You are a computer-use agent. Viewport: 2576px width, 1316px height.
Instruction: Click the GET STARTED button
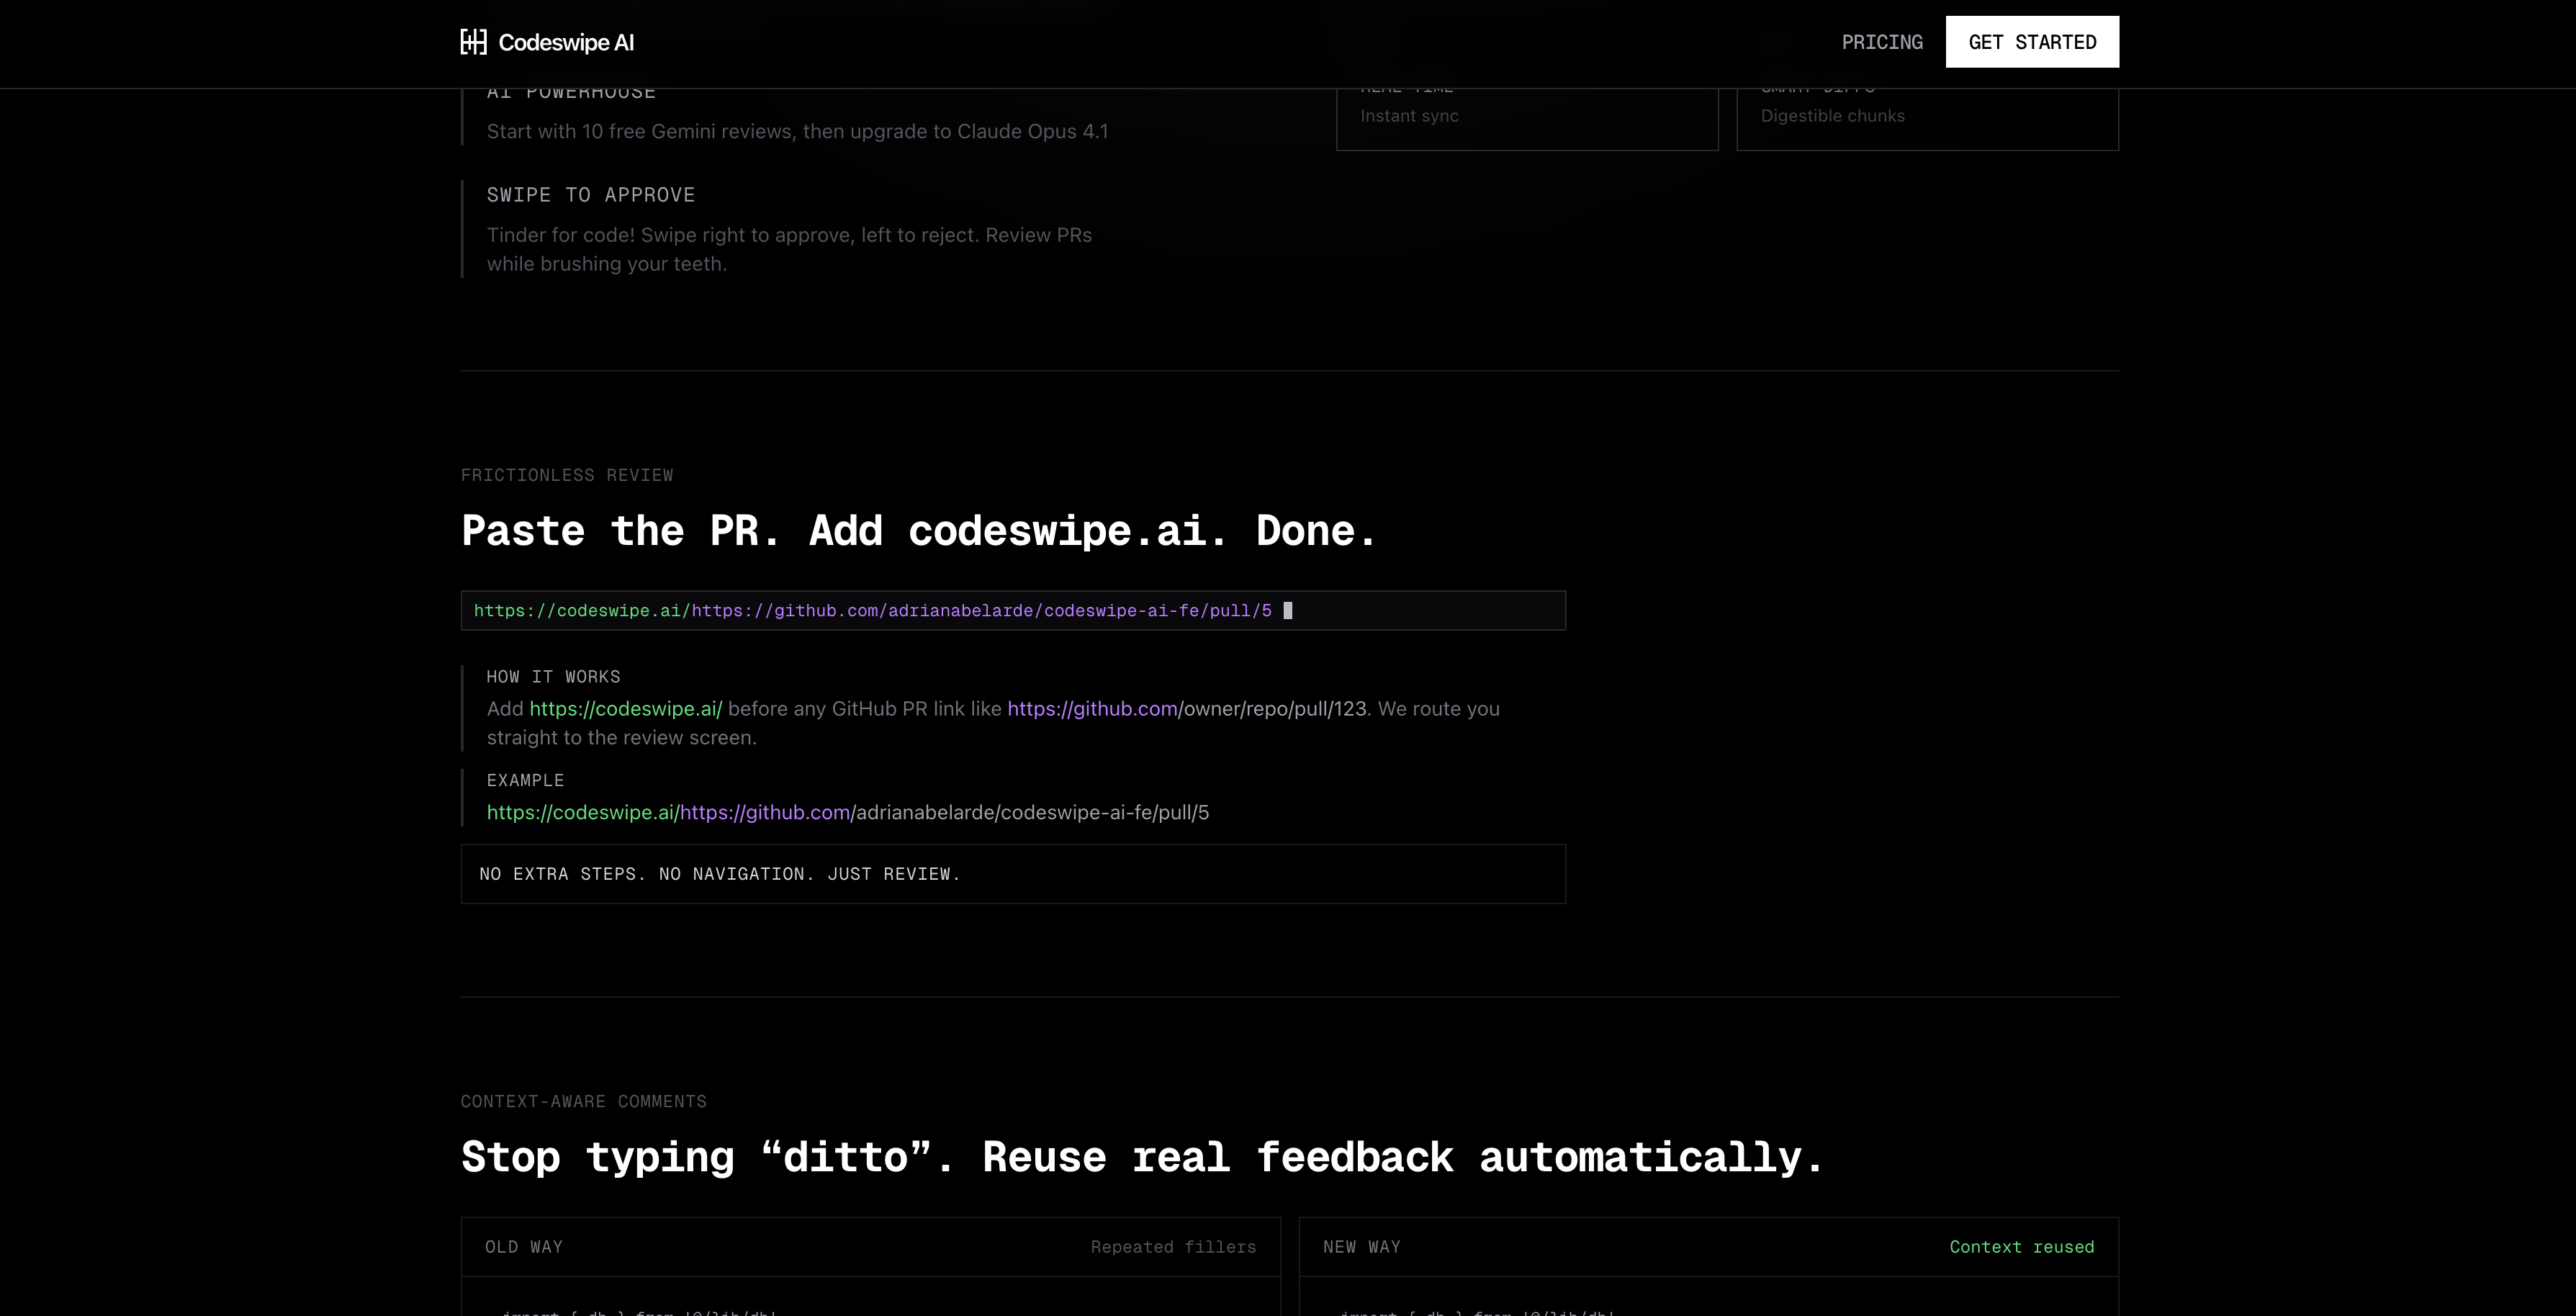2032,42
